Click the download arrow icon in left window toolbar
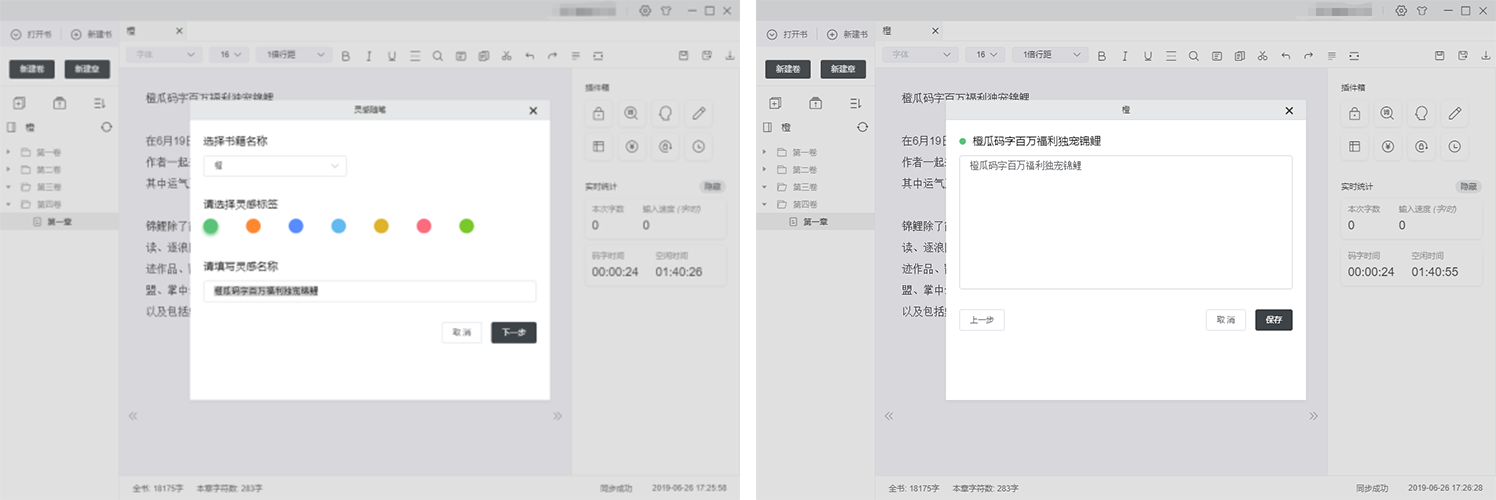 [730, 55]
